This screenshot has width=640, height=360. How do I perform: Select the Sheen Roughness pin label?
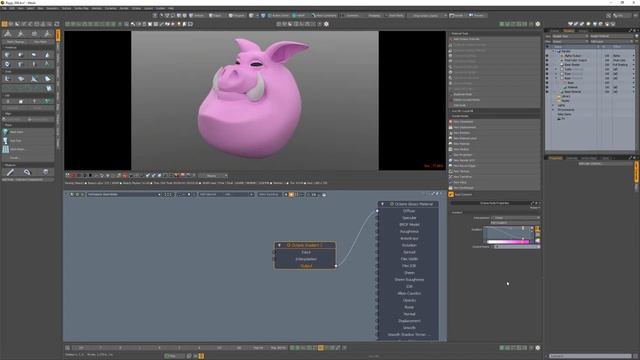[x=409, y=280]
